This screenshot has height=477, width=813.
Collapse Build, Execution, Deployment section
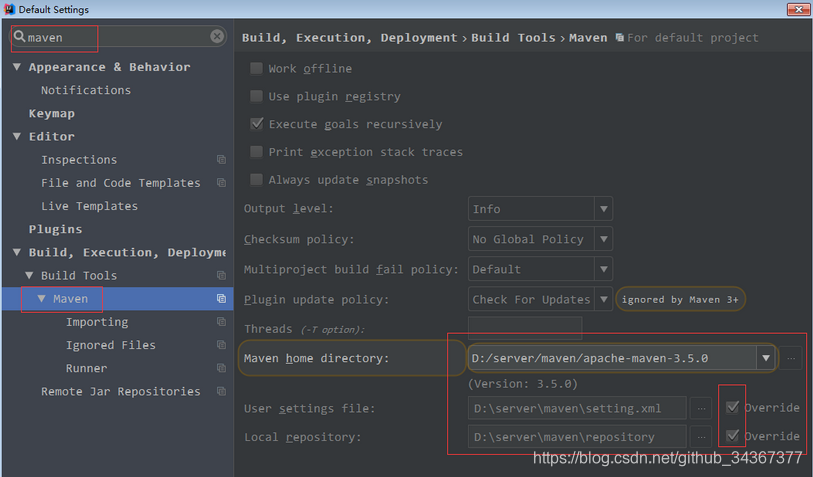[17, 252]
